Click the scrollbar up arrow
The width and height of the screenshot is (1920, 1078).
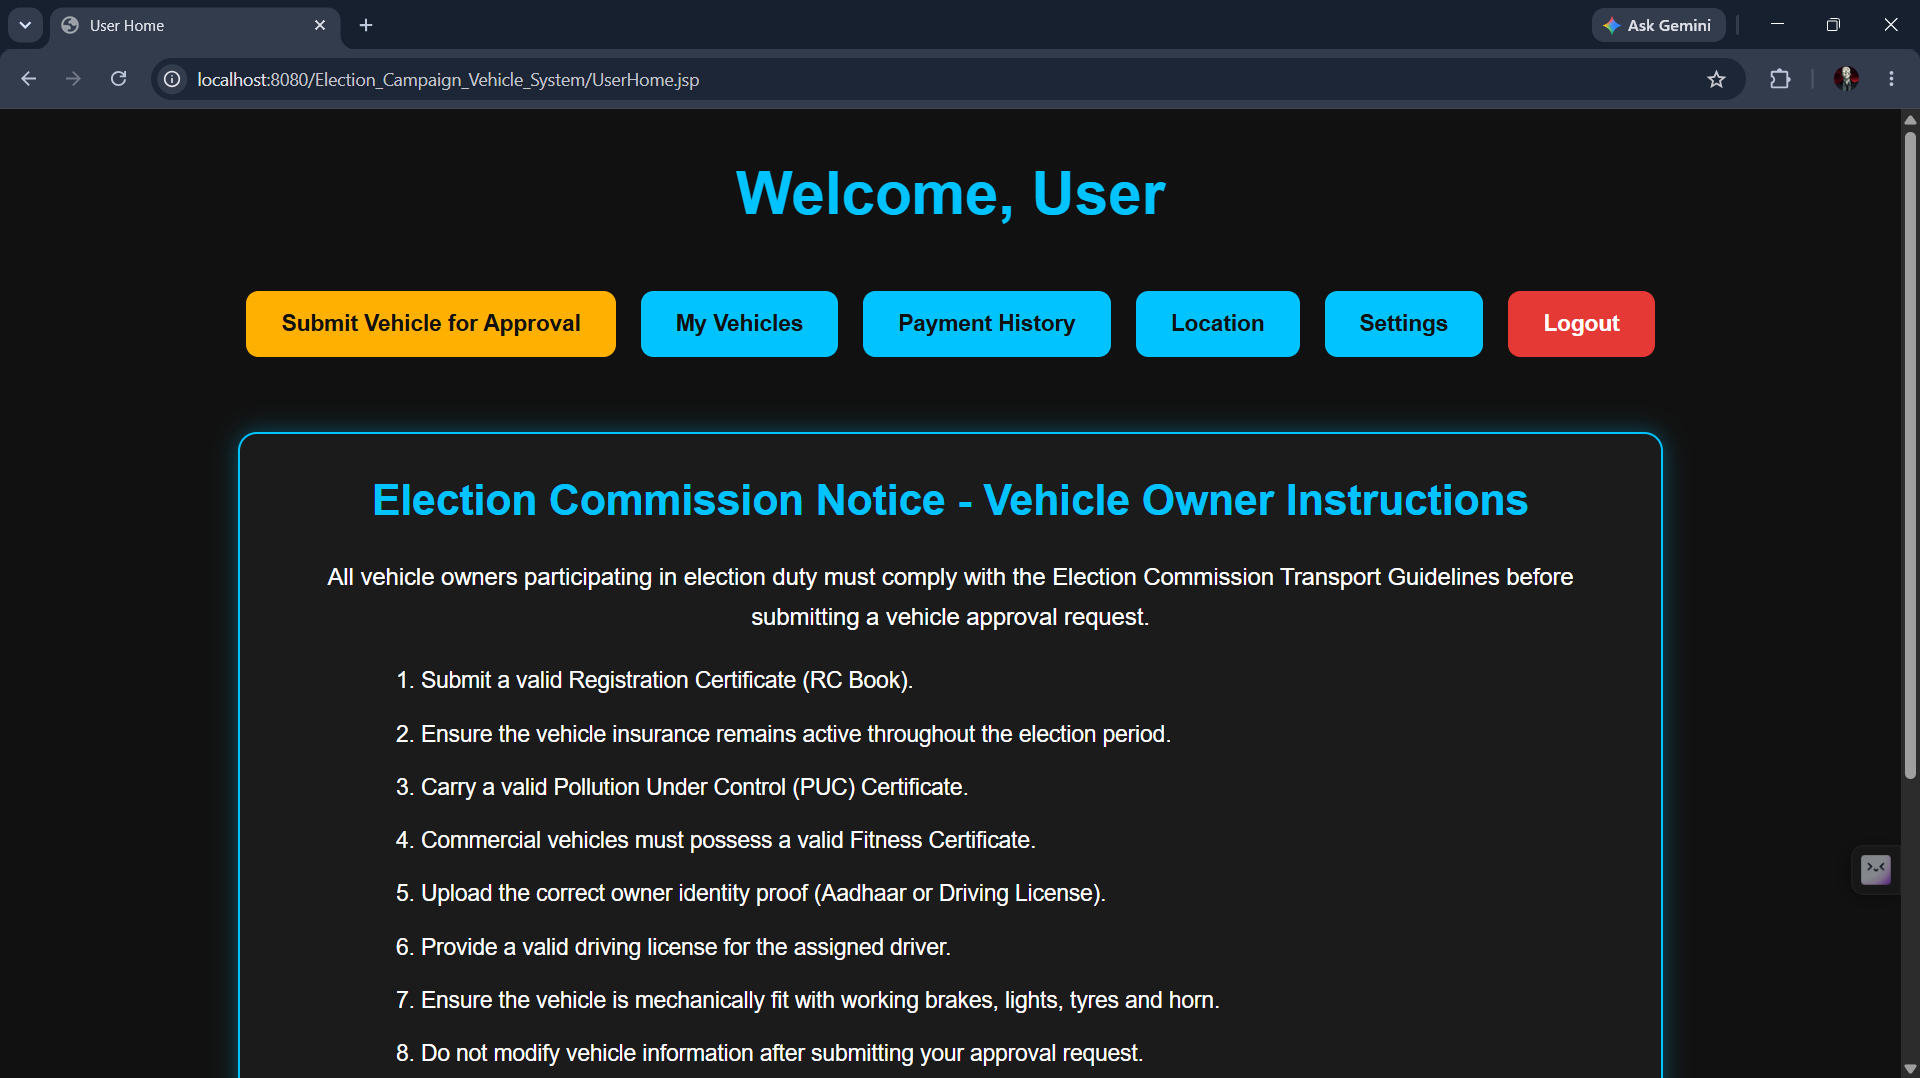tap(1910, 120)
